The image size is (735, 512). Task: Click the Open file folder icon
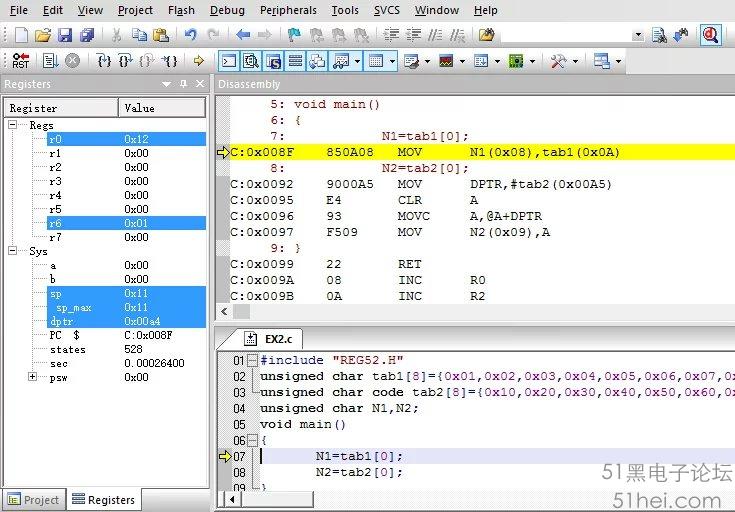[x=43, y=35]
